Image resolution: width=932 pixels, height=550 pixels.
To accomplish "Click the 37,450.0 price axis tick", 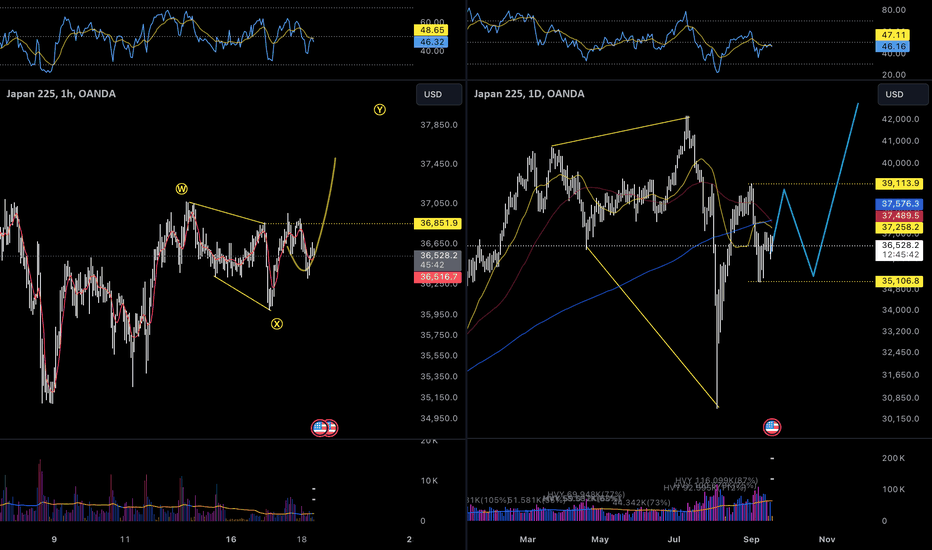I will (439, 164).
